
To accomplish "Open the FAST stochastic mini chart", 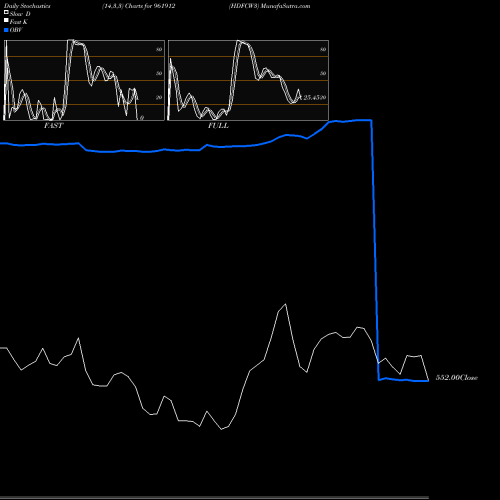I will pos(84,80).
